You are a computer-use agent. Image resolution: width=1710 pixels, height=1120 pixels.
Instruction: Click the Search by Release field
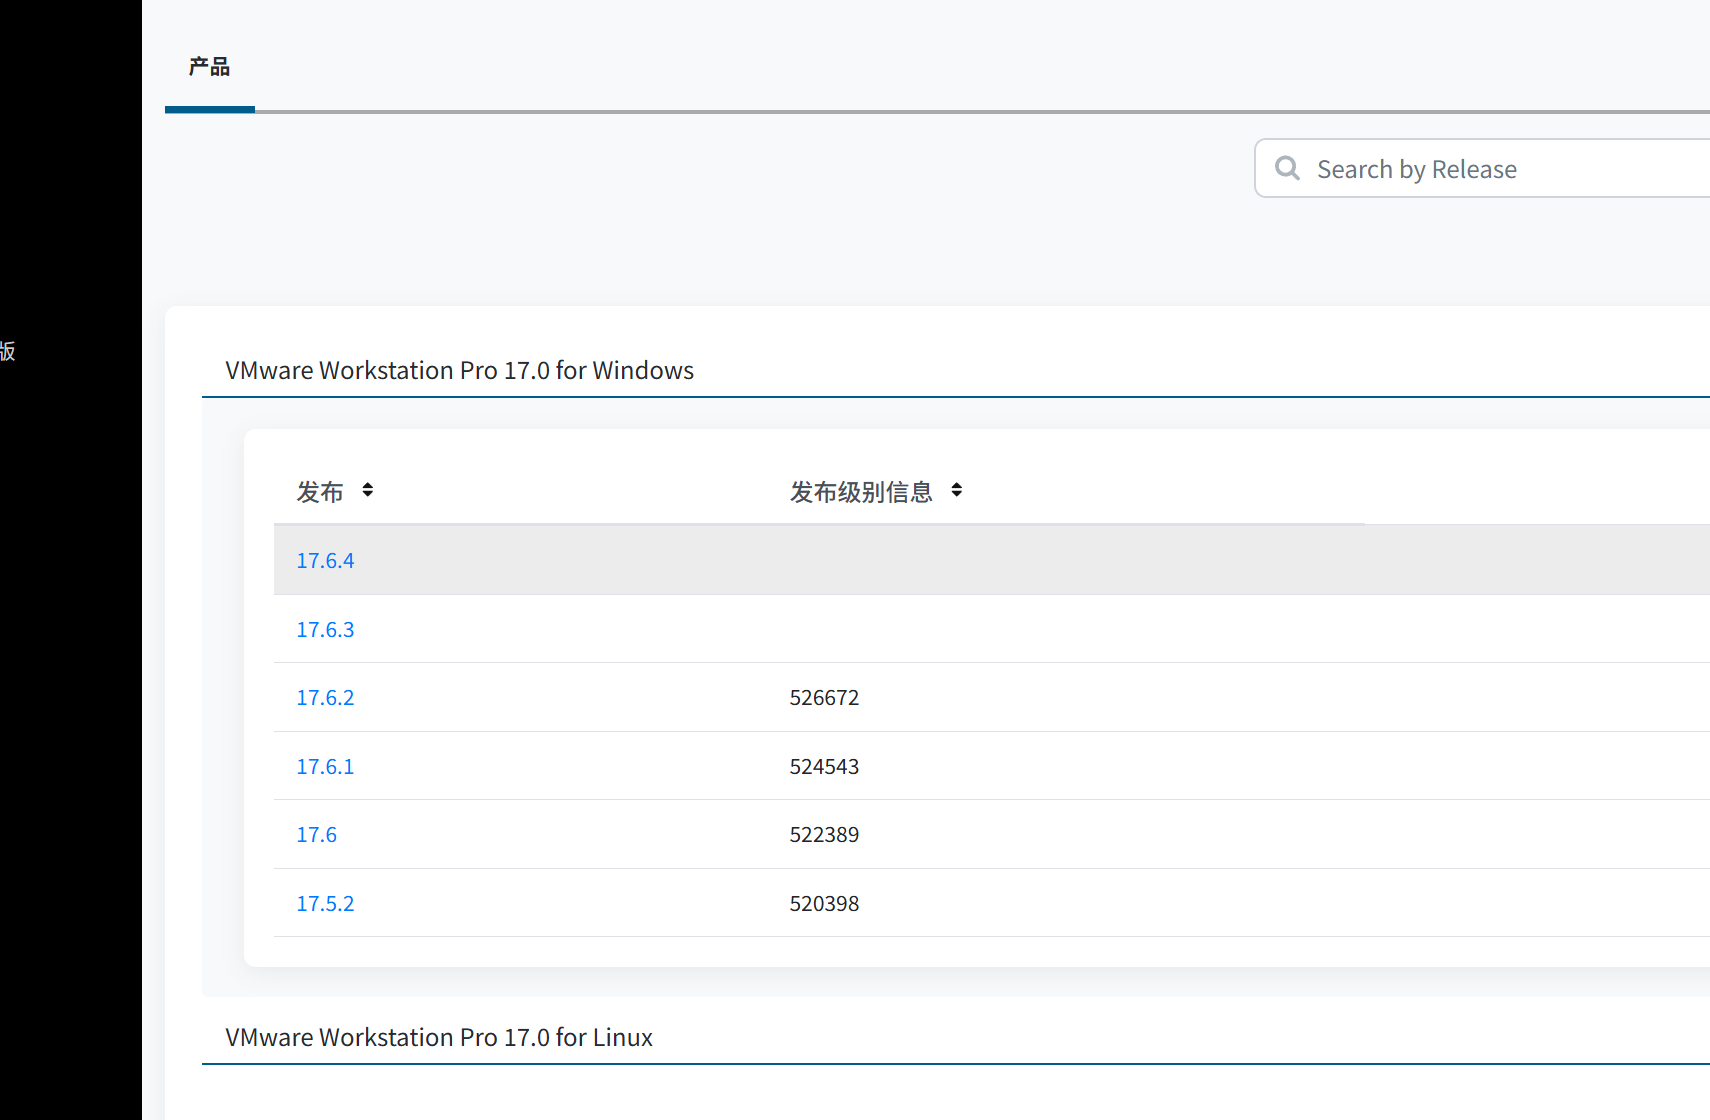coord(1482,168)
